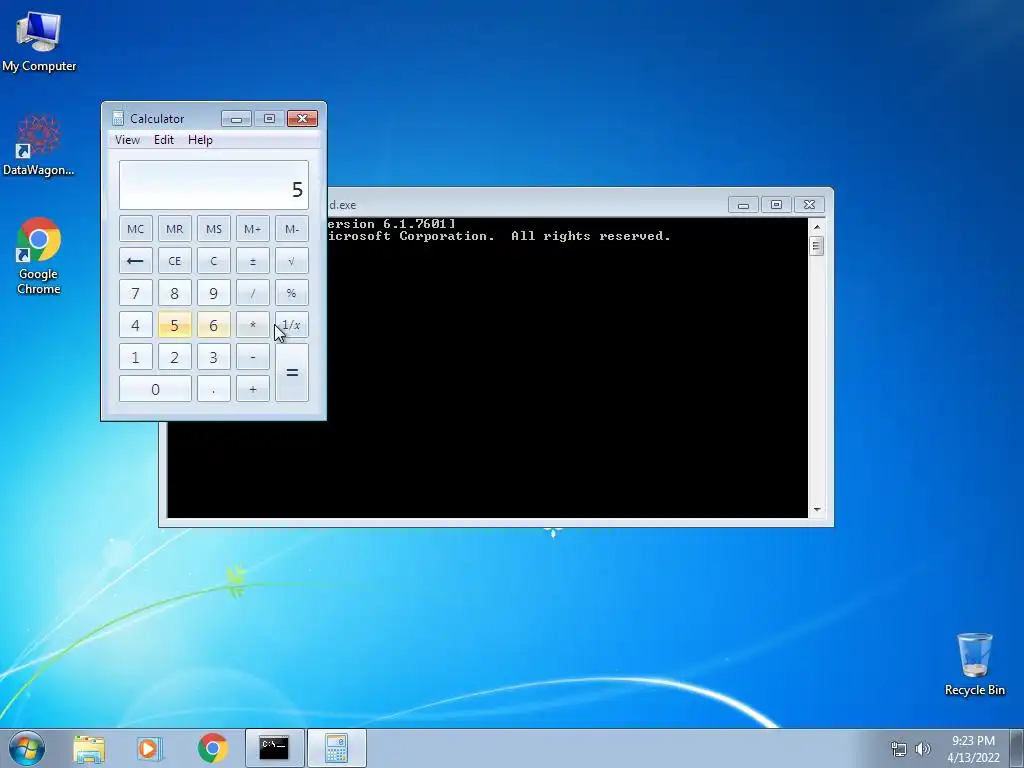The height and width of the screenshot is (768, 1024).
Task: Click the 8 digit key
Action: coord(175,293)
